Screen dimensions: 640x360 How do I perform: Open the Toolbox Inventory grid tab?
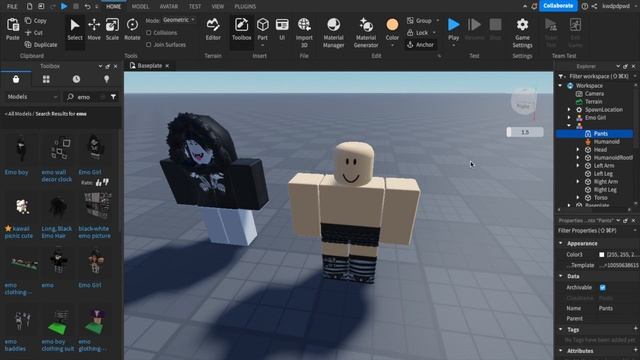click(x=46, y=79)
